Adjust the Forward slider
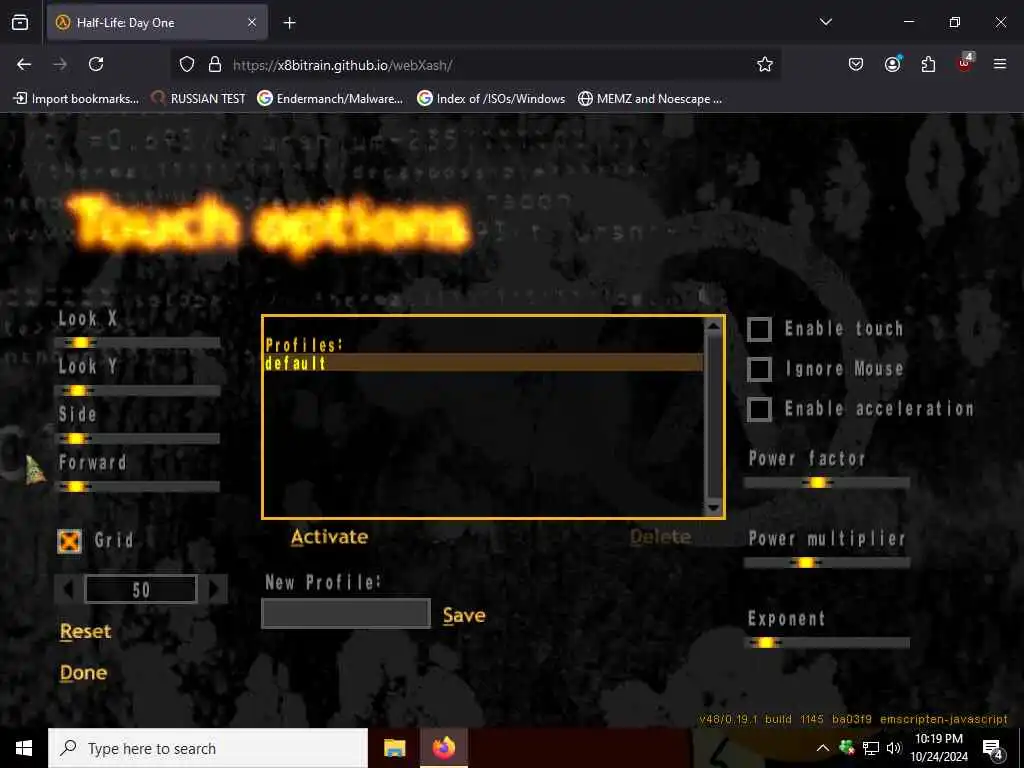Image resolution: width=1024 pixels, height=768 pixels. click(x=138, y=487)
